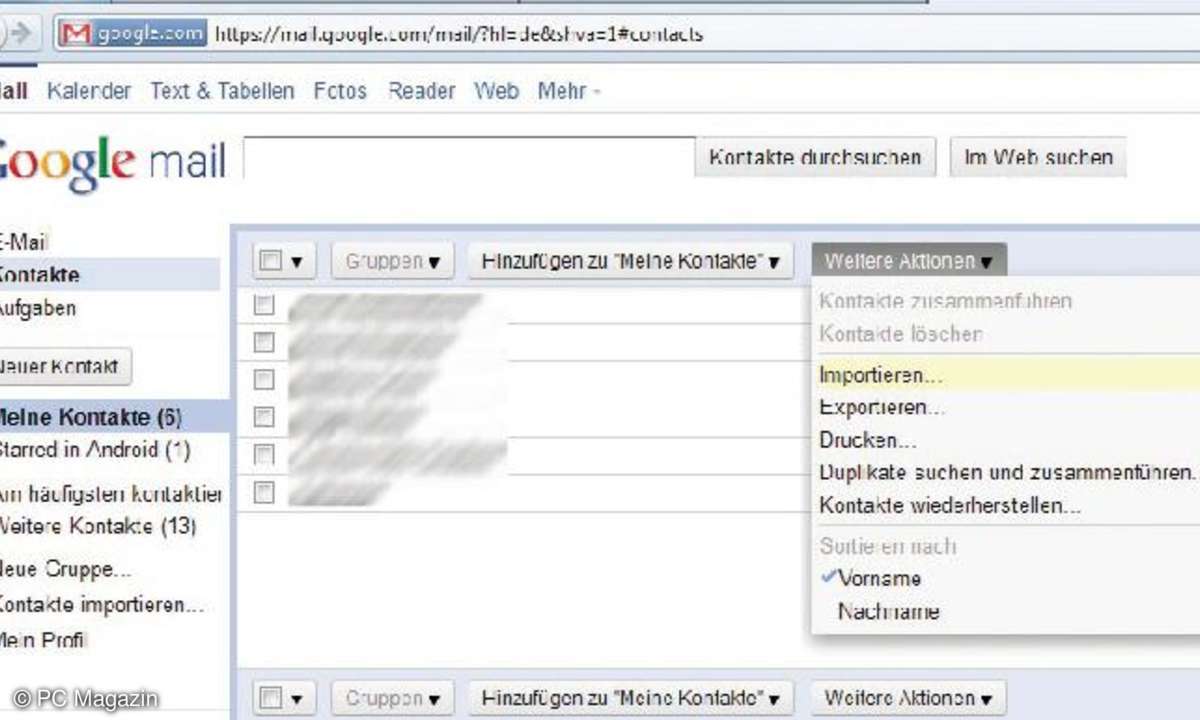Screen dimensions: 1200x720
Task: Focus the contact search input field
Action: [469, 157]
